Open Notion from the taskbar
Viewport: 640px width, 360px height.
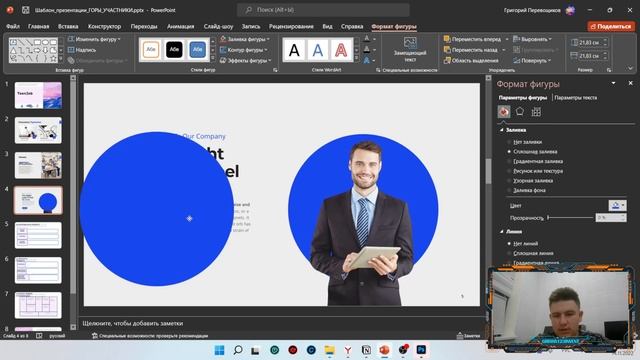(366, 350)
